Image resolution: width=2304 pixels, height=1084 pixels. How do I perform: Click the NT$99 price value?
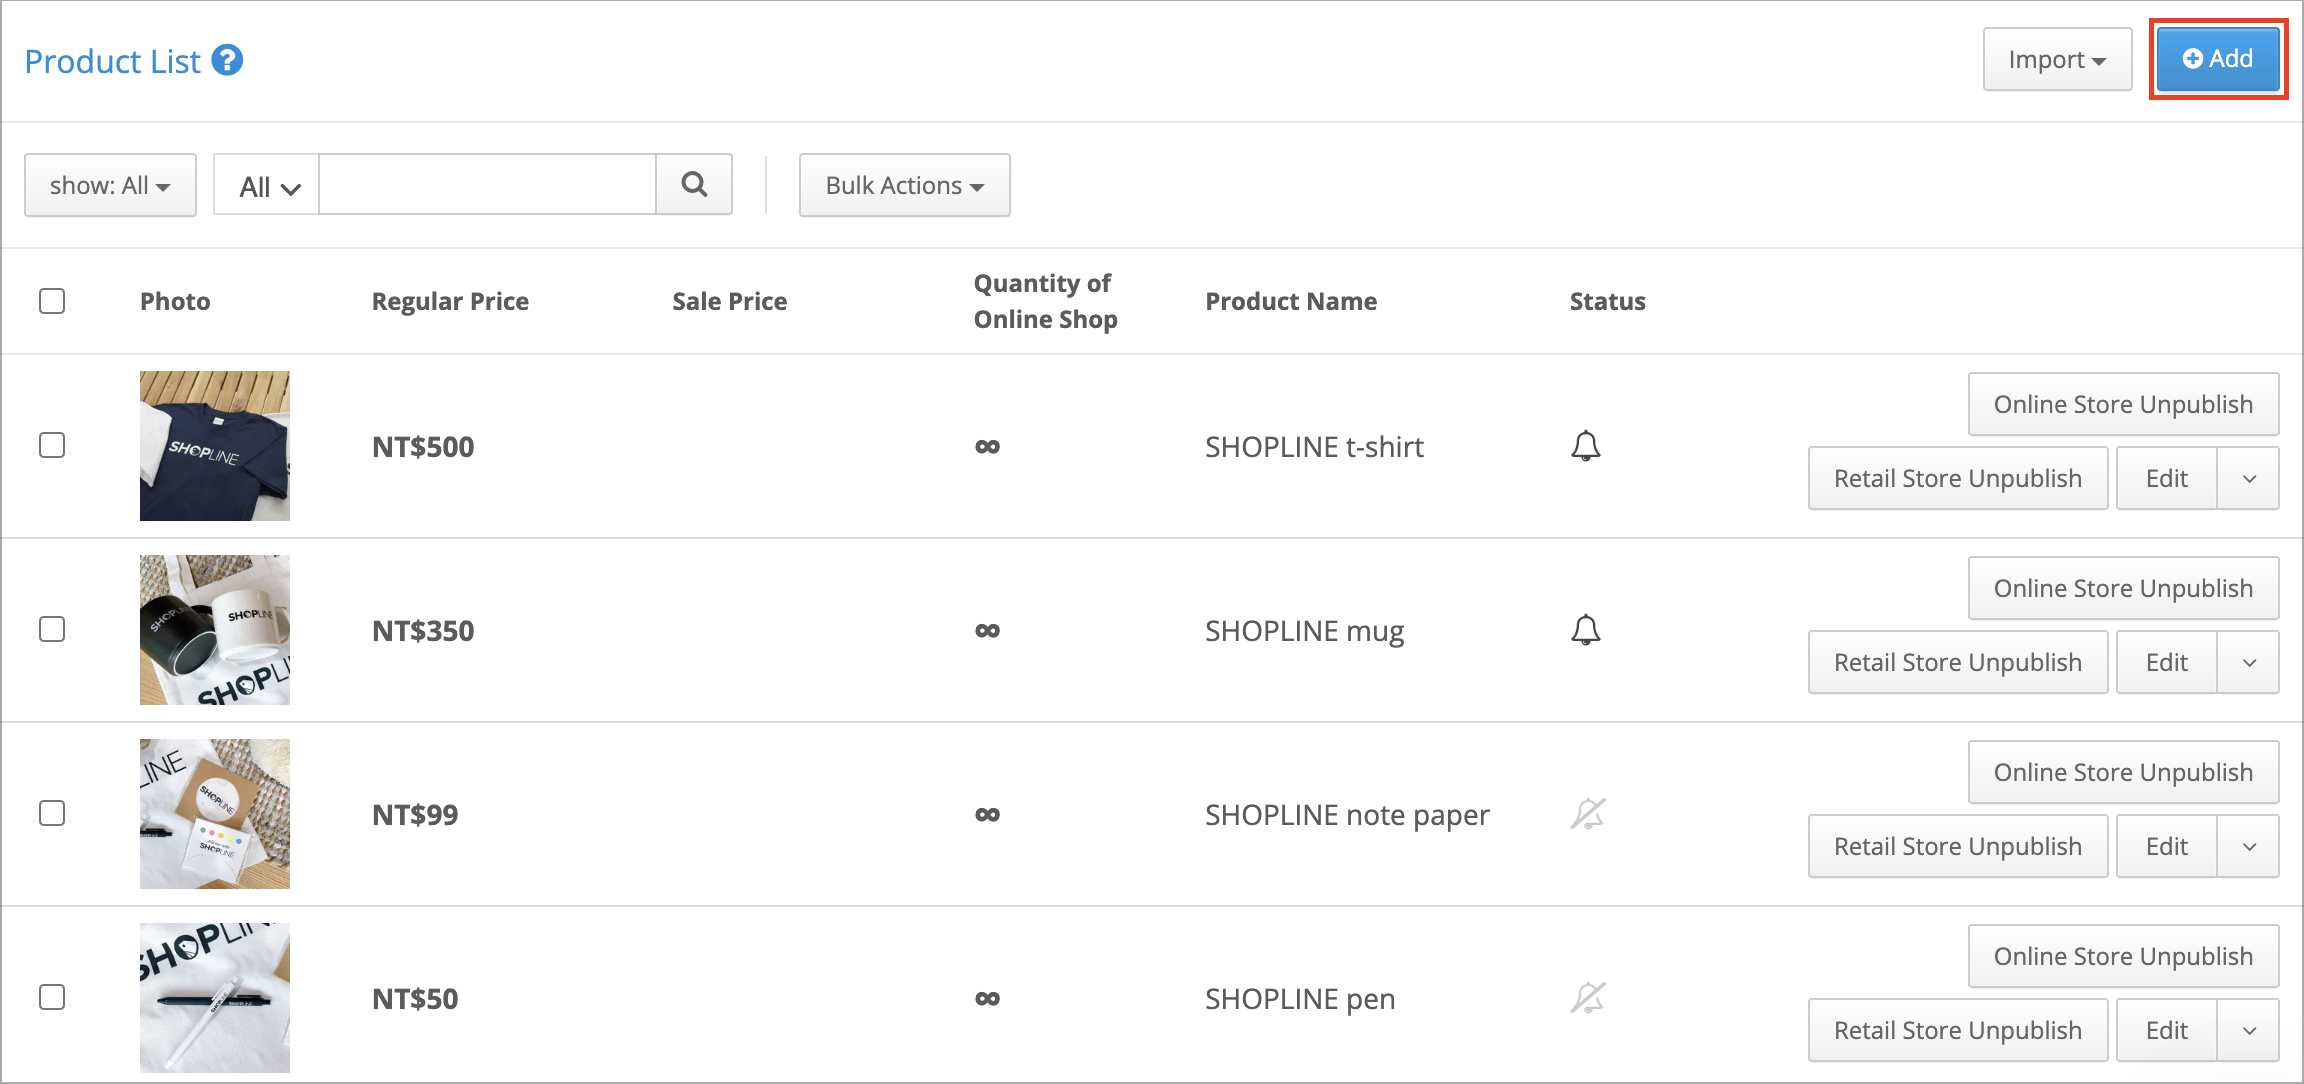[415, 815]
